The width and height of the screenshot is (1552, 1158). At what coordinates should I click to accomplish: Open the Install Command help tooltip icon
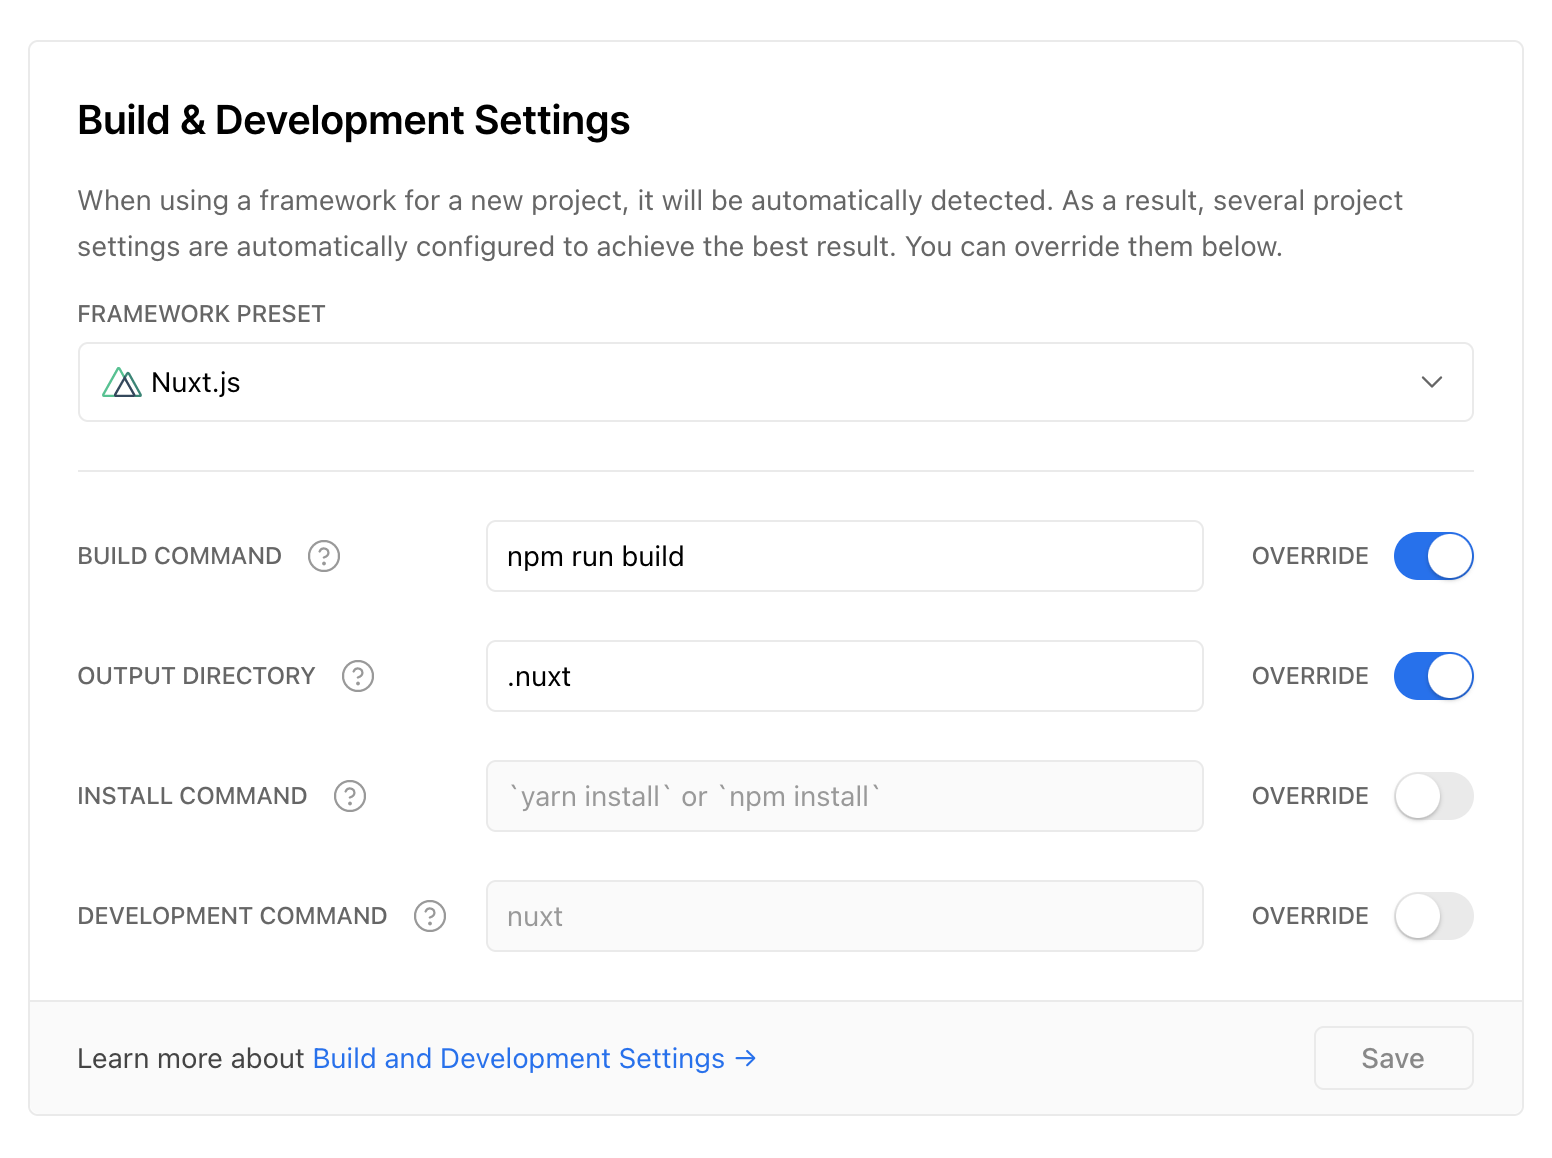[350, 796]
